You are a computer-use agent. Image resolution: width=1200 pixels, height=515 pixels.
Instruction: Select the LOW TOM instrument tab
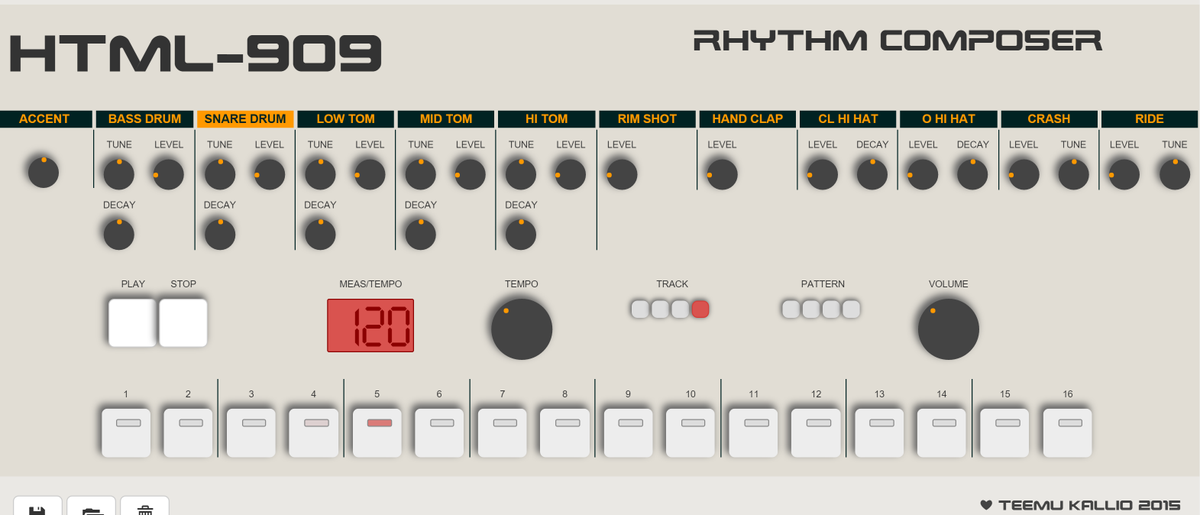345,118
